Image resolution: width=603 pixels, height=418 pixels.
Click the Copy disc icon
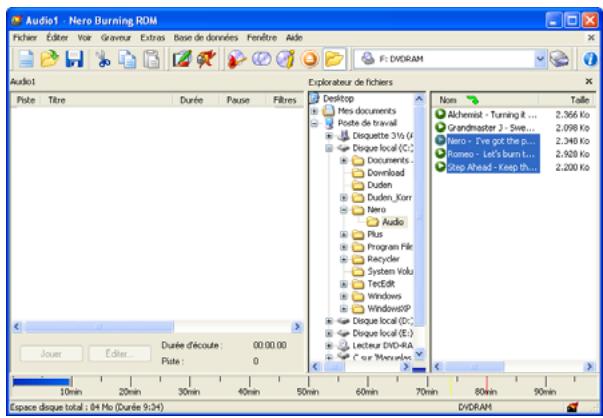coord(262,59)
